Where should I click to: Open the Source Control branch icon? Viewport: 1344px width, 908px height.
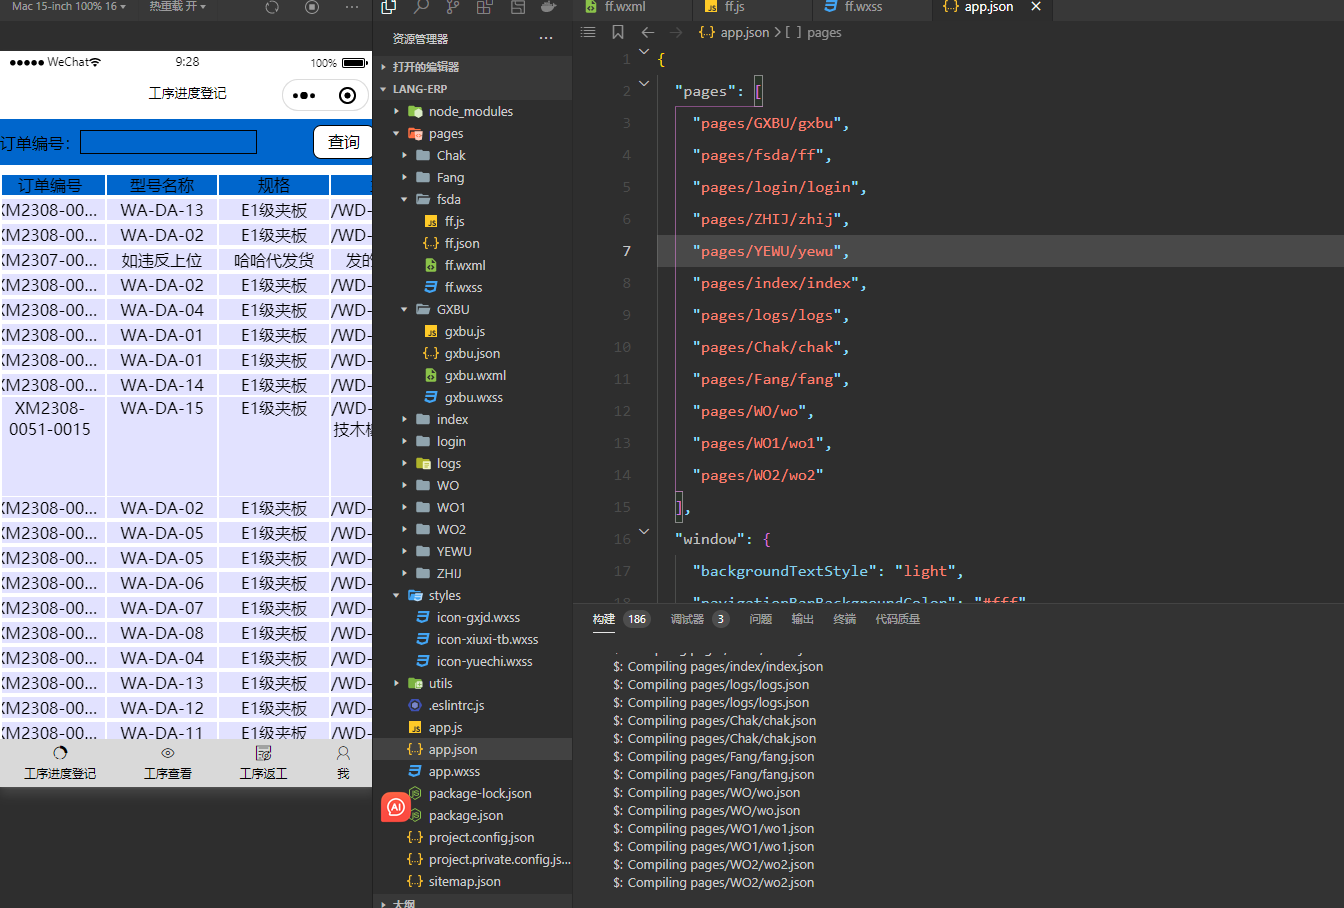[x=453, y=7]
